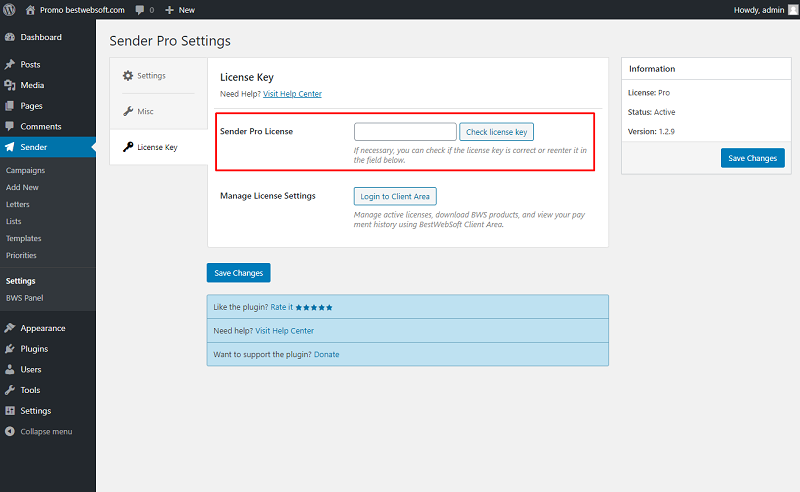Click the Dashboard gauge icon

pyautogui.click(x=10, y=37)
